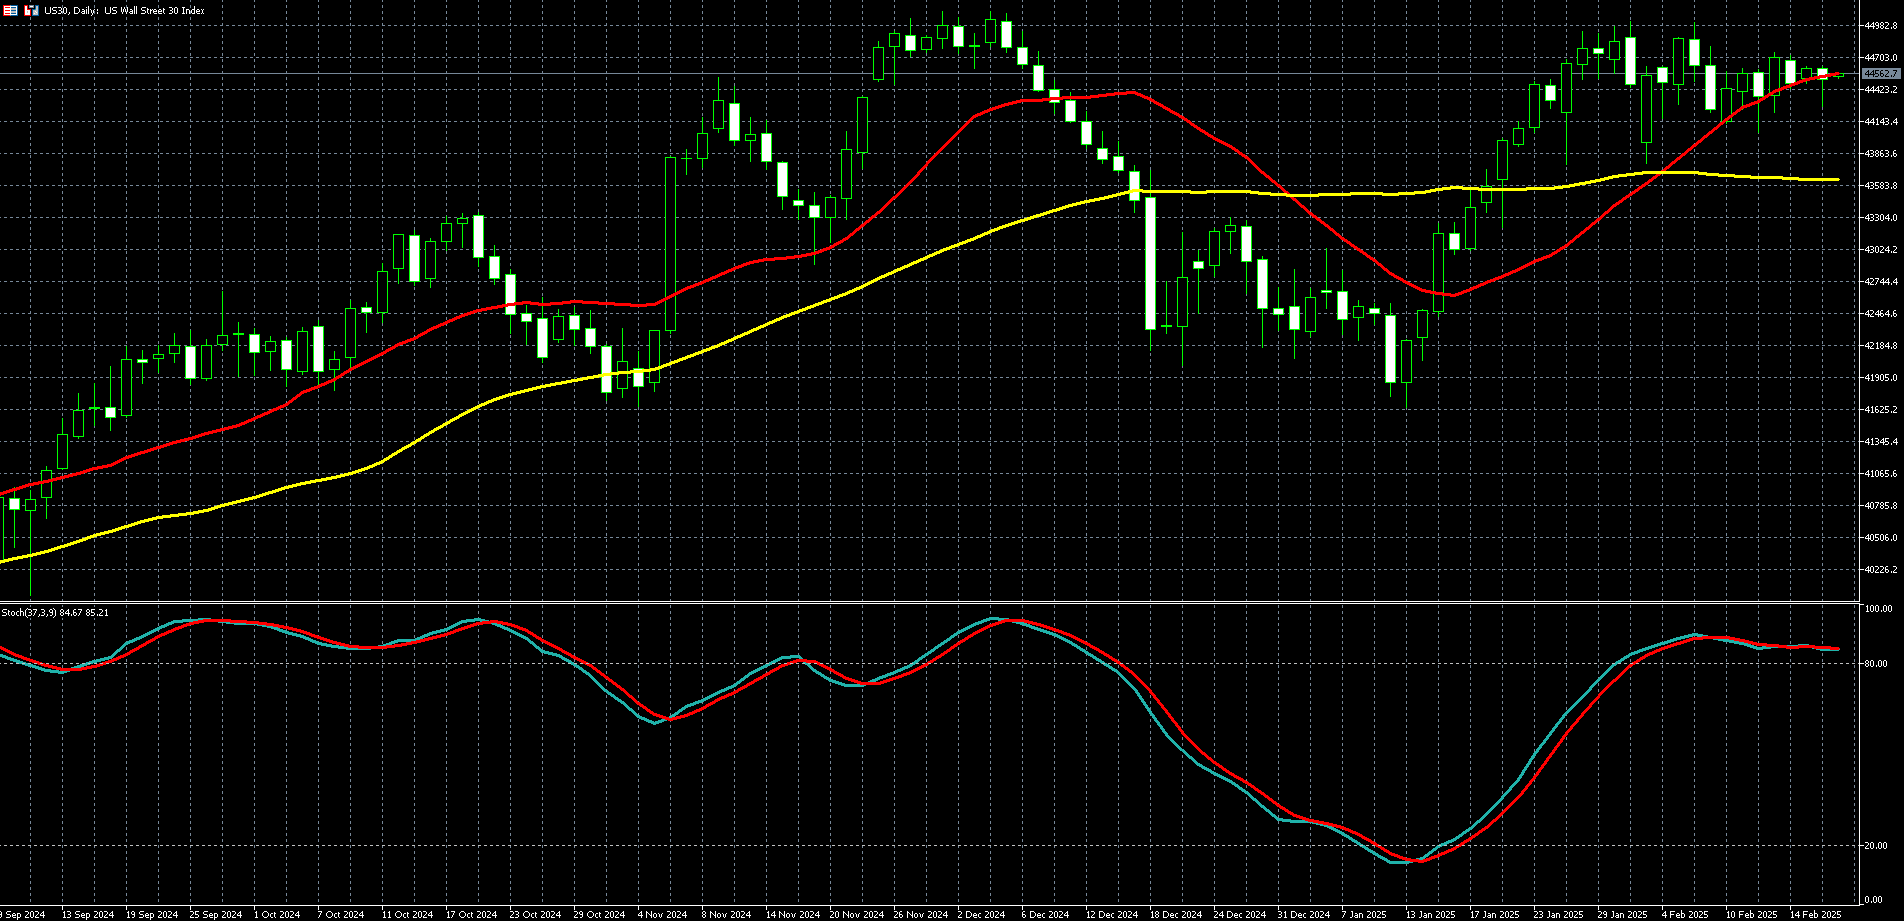This screenshot has width=1904, height=921.
Task: Click the 1 Oct 2024 date label
Action: click(x=277, y=914)
